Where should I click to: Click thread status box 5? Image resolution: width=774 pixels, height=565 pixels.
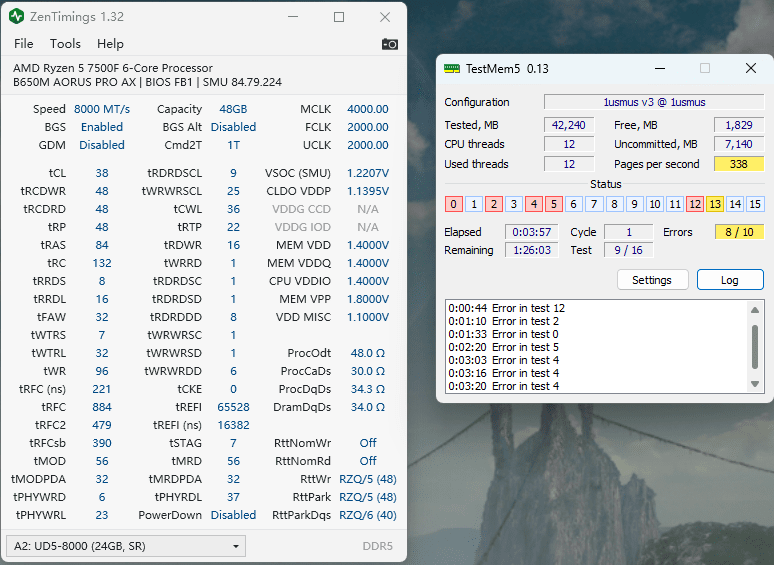554,204
